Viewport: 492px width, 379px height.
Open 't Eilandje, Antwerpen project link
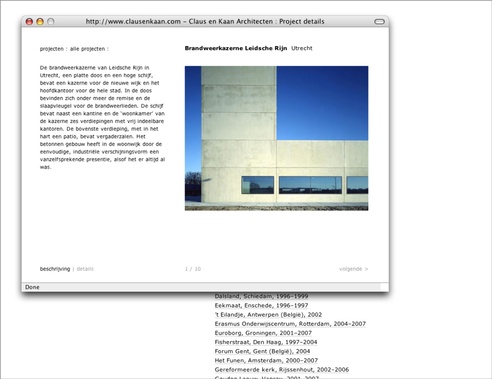(x=268, y=314)
